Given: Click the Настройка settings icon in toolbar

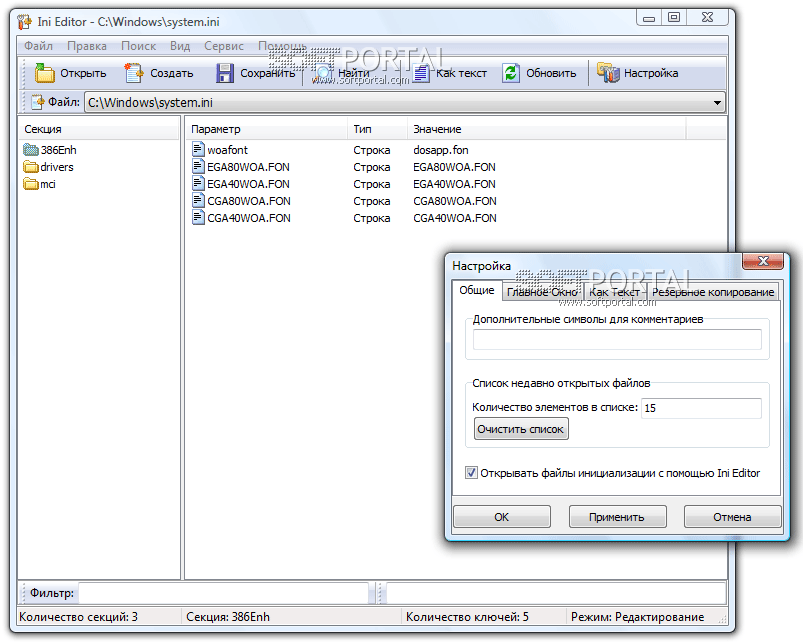Looking at the screenshot, I should pyautogui.click(x=608, y=73).
